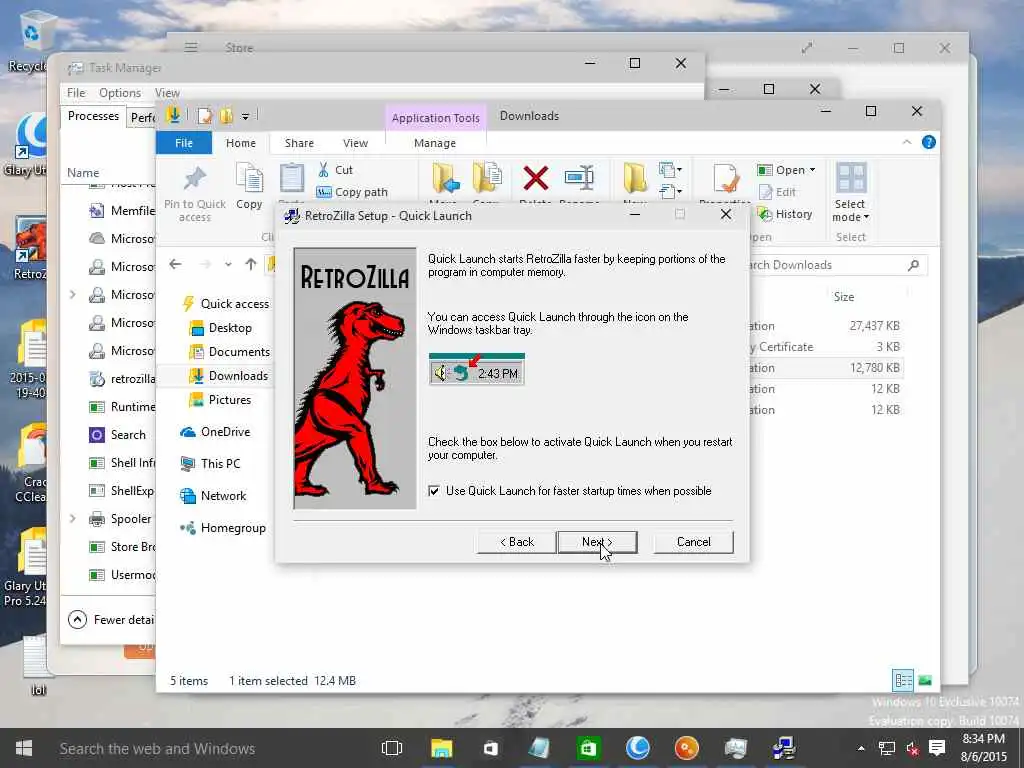Image resolution: width=1024 pixels, height=768 pixels.
Task: Click the Windows Start button
Action: click(24, 748)
